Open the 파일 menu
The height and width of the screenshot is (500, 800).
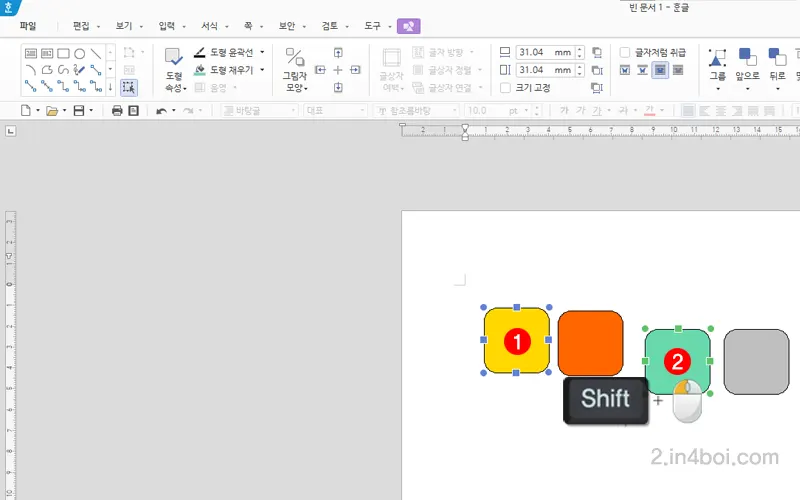[x=28, y=26]
